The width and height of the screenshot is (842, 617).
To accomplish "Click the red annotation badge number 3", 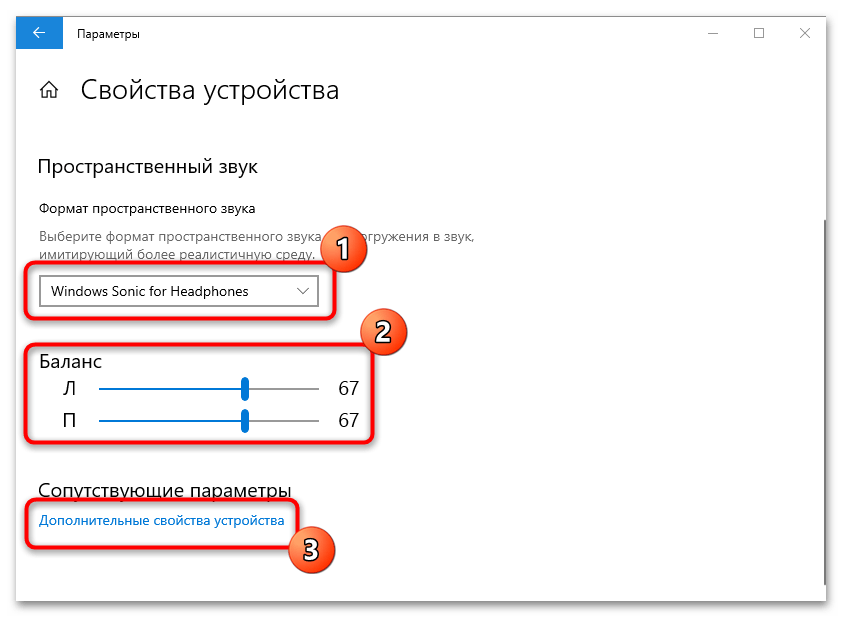I will (311, 550).
